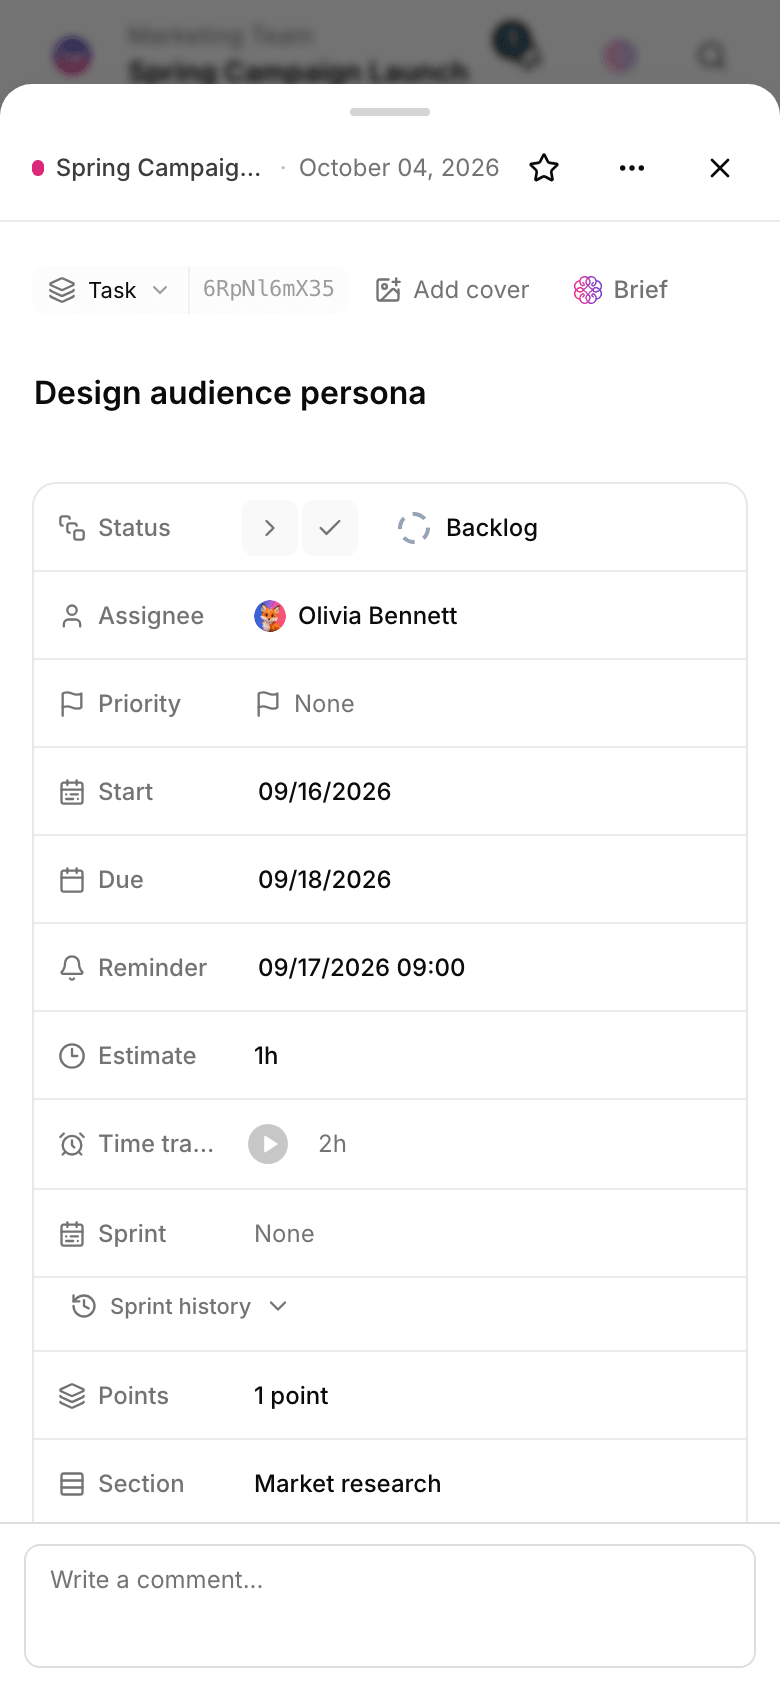Focus the Write a comment field
The height and width of the screenshot is (1688, 780).
pos(390,1606)
